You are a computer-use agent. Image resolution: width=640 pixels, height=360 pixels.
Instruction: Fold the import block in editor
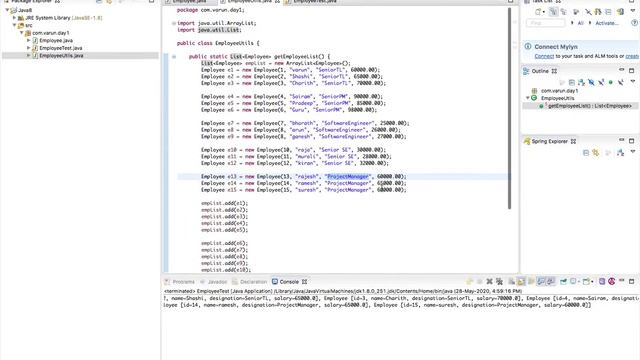click(174, 23)
